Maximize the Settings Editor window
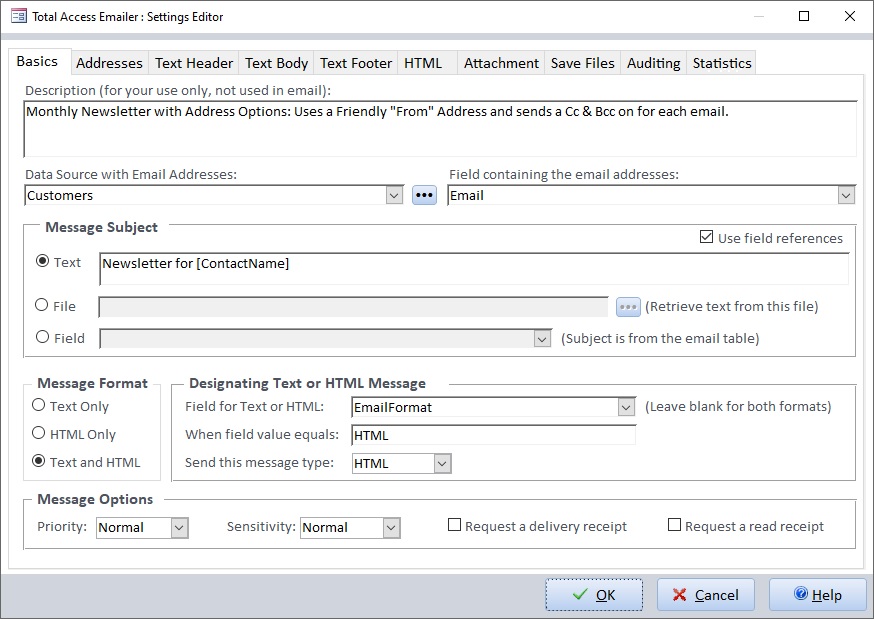 [804, 16]
